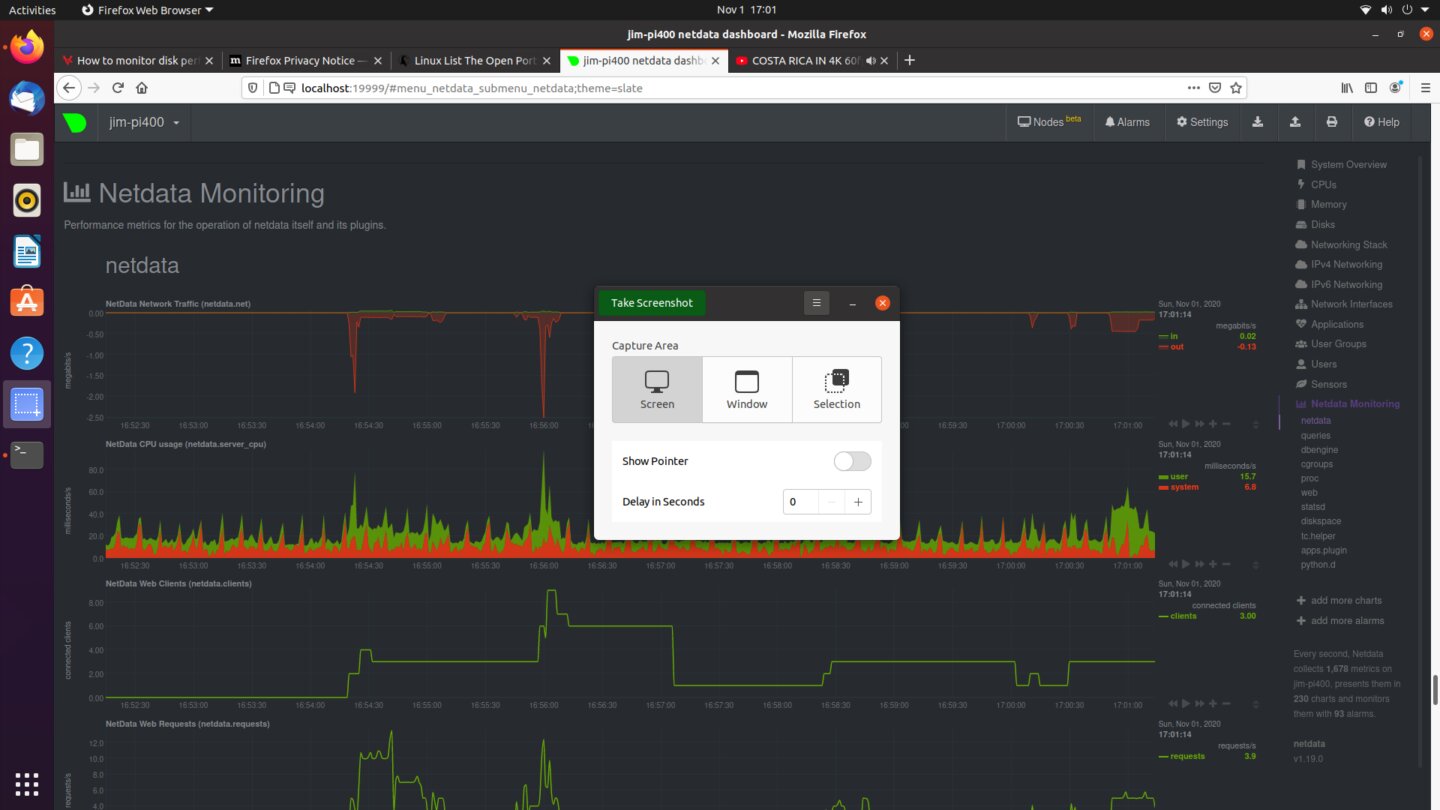Select the diskspace submenu item
This screenshot has width=1440, height=810.
coord(1321,521)
